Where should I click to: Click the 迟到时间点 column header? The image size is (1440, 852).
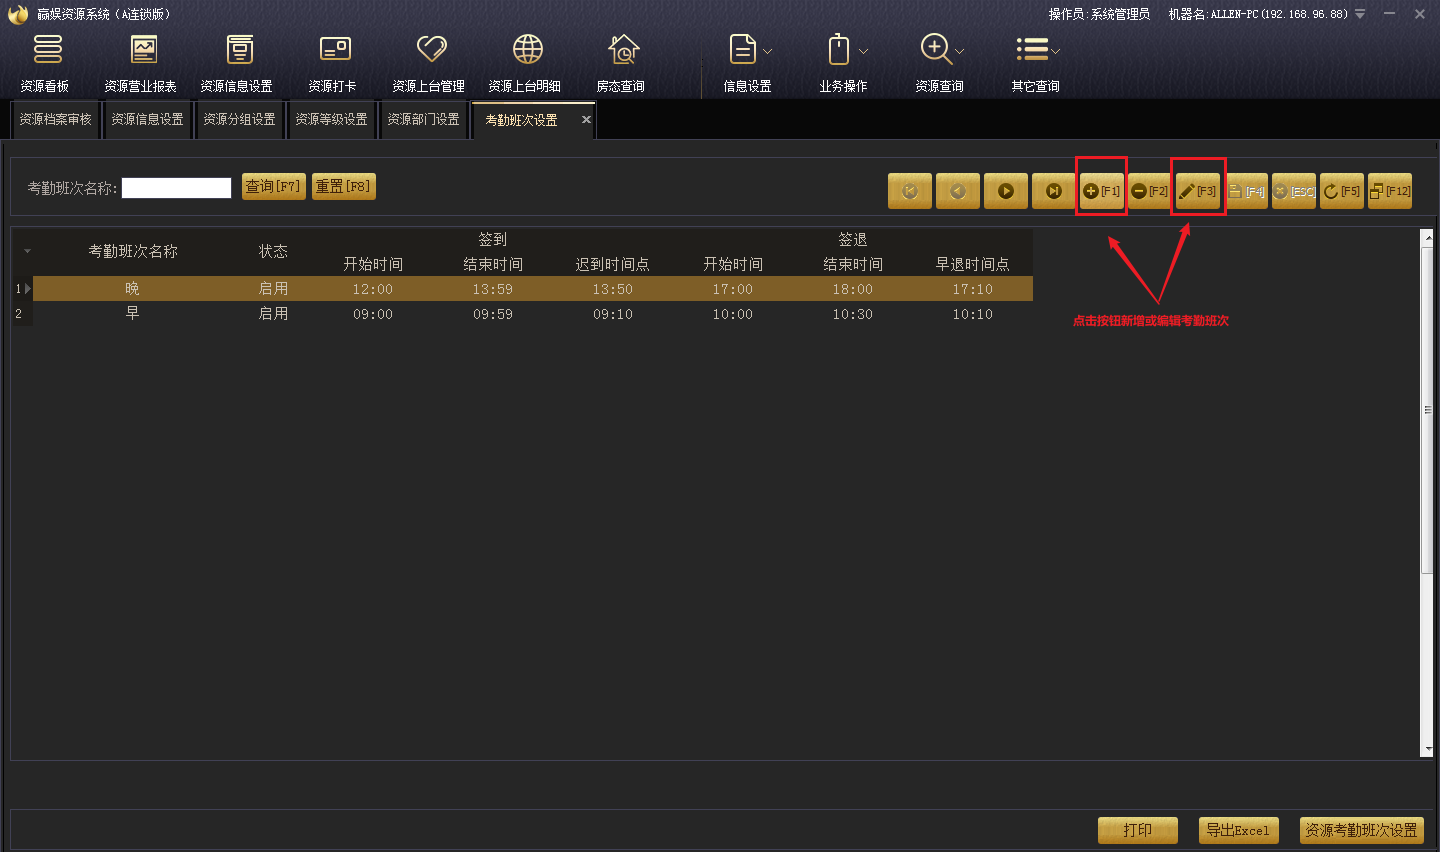613,264
